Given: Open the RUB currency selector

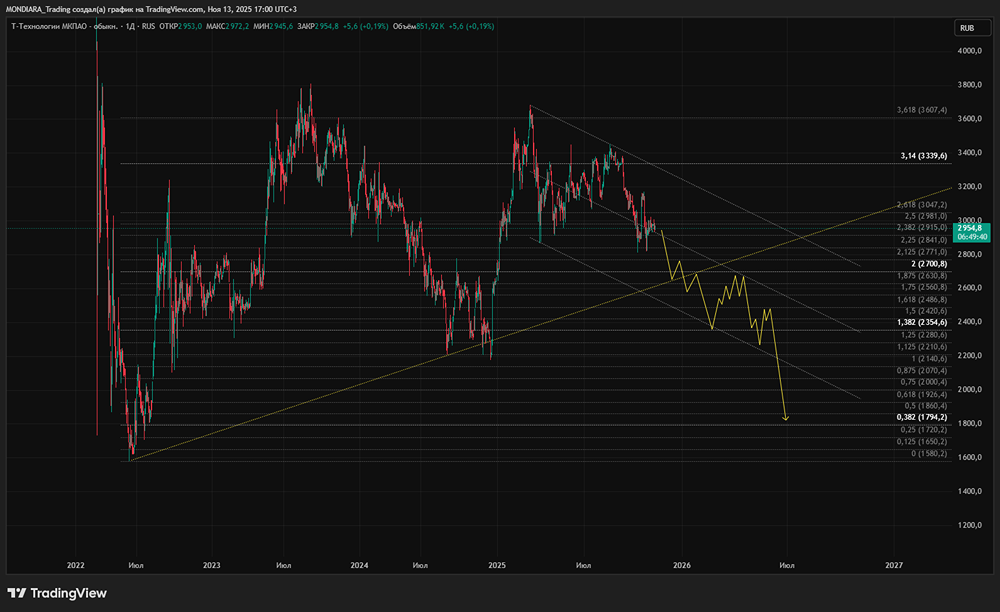Looking at the screenshot, I should point(967,28).
